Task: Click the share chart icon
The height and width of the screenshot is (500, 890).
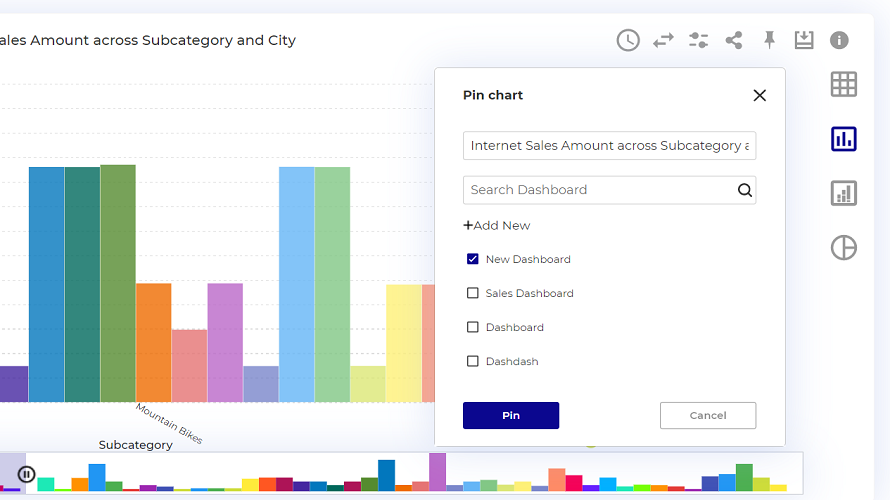Action: pos(734,40)
